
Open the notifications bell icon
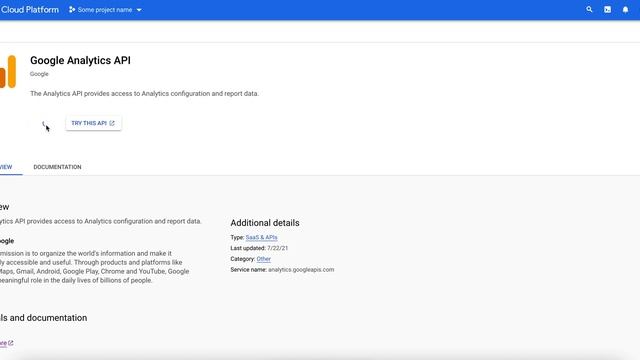tap(625, 9)
